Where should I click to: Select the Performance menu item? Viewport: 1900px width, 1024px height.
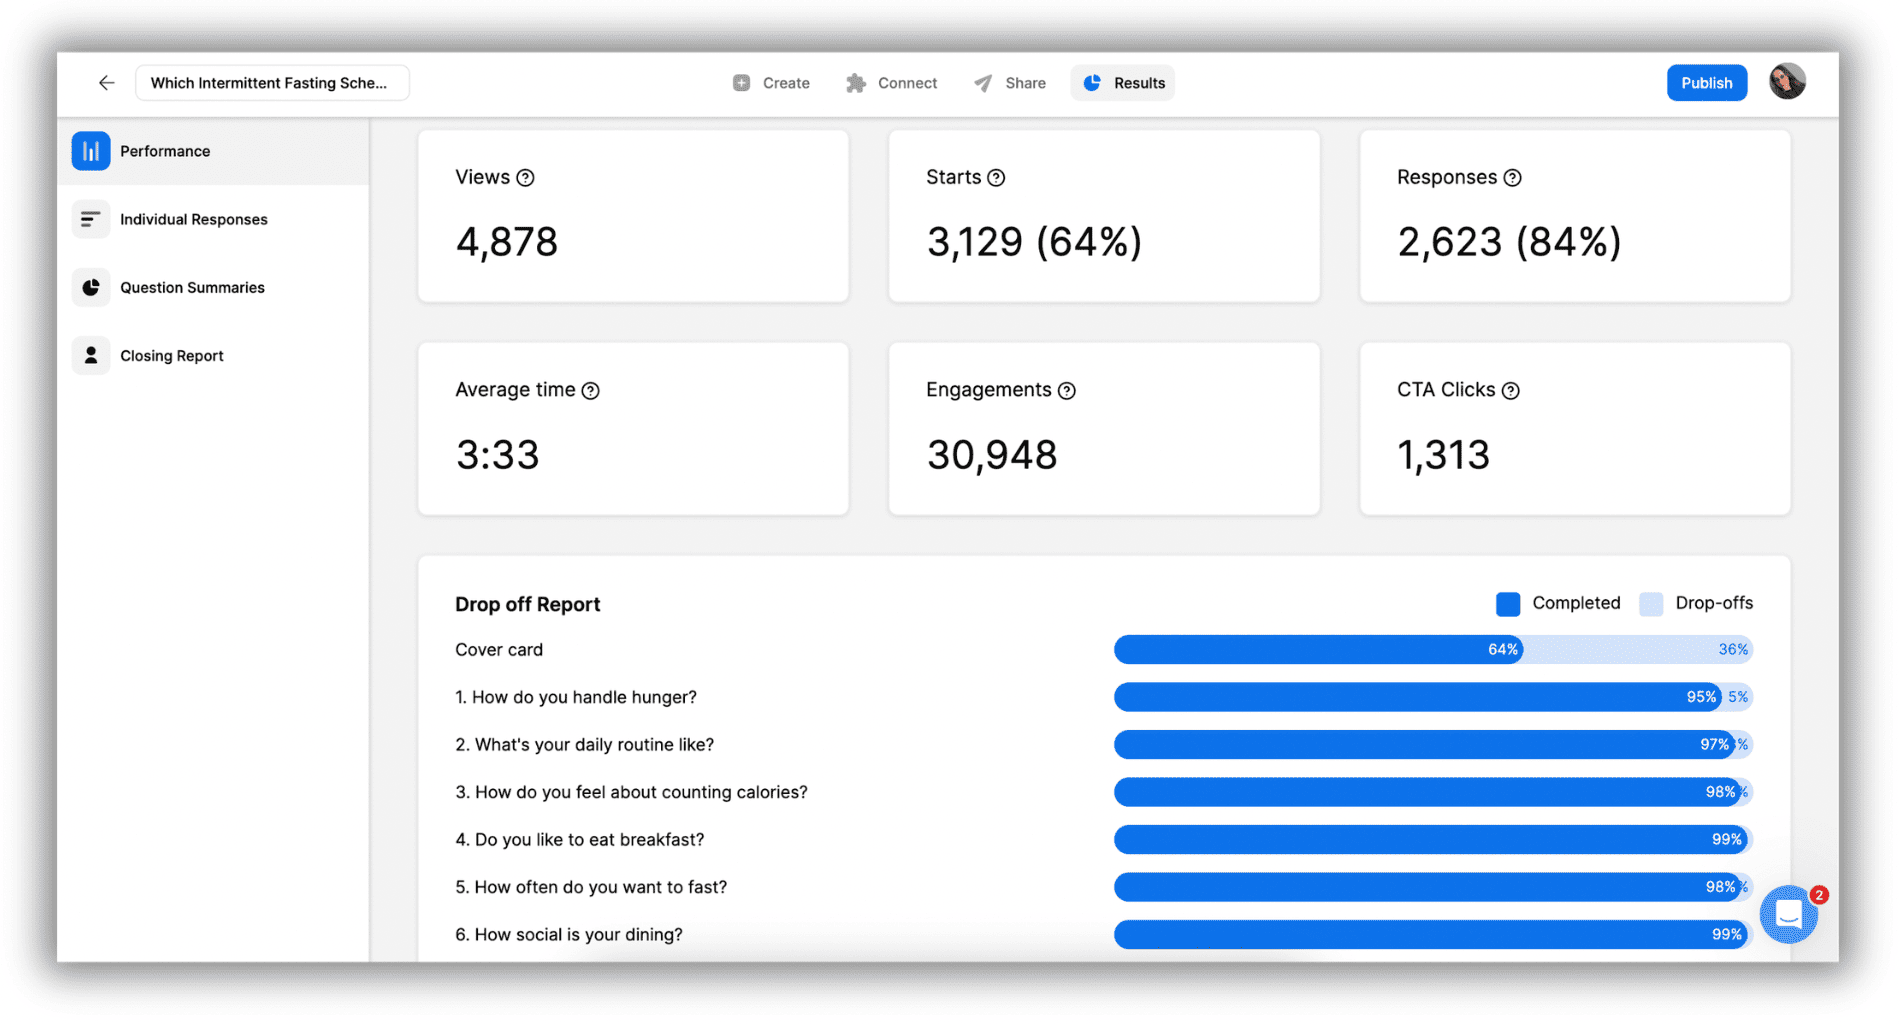(x=164, y=150)
